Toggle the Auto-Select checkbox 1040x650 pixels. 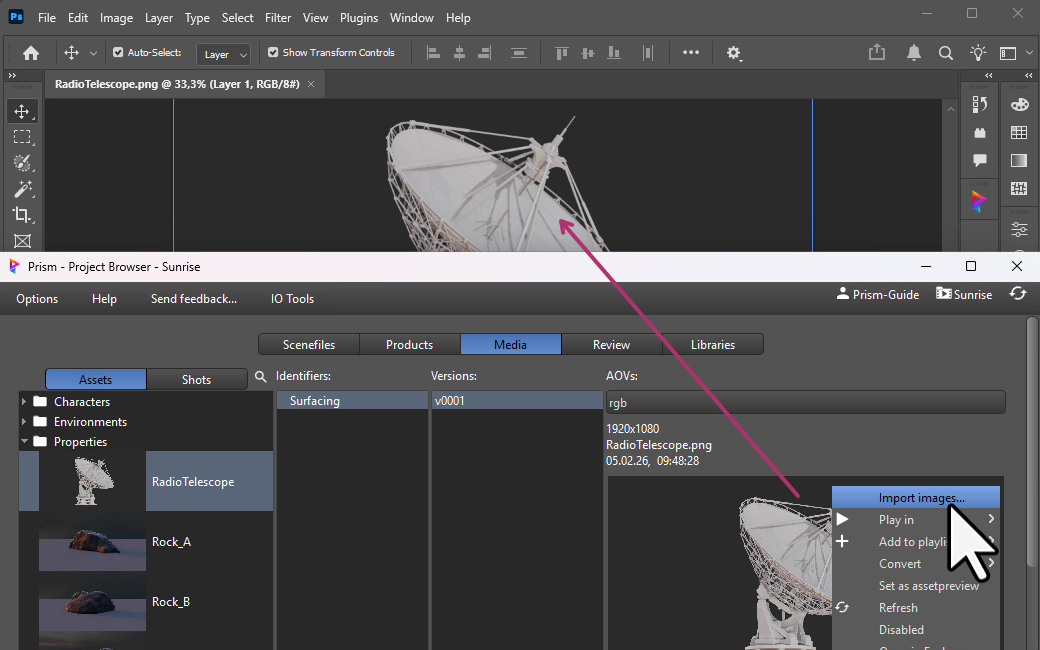pyautogui.click(x=118, y=53)
